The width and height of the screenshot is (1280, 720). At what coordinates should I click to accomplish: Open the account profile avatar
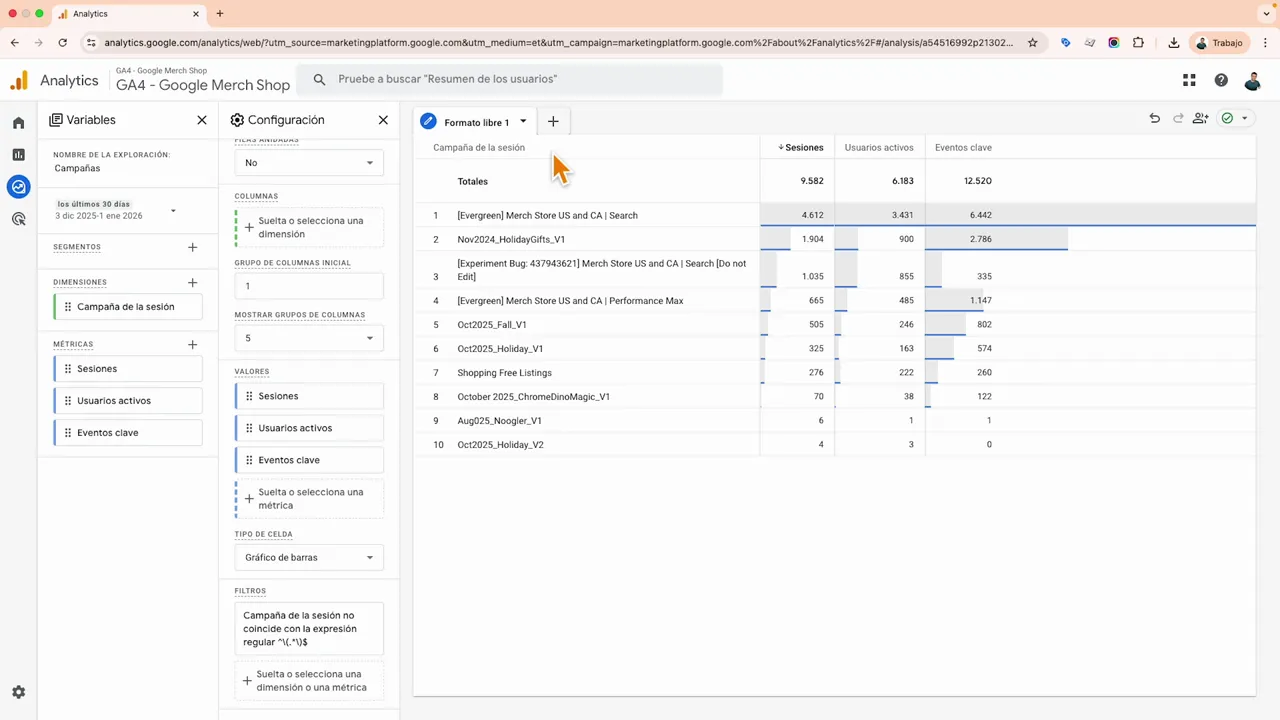coord(1253,81)
